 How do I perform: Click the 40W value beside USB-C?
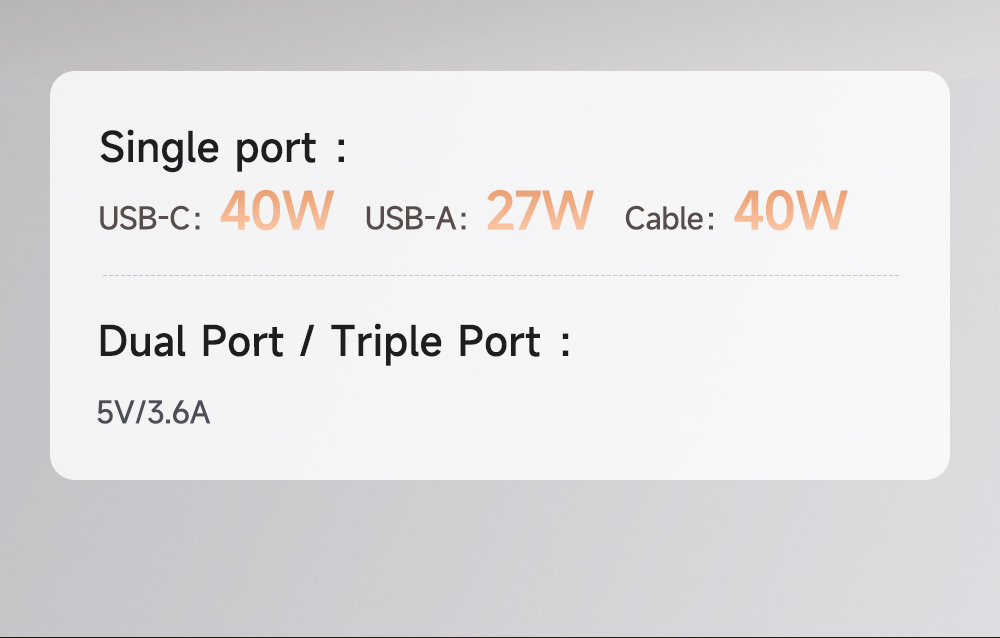tap(276, 210)
